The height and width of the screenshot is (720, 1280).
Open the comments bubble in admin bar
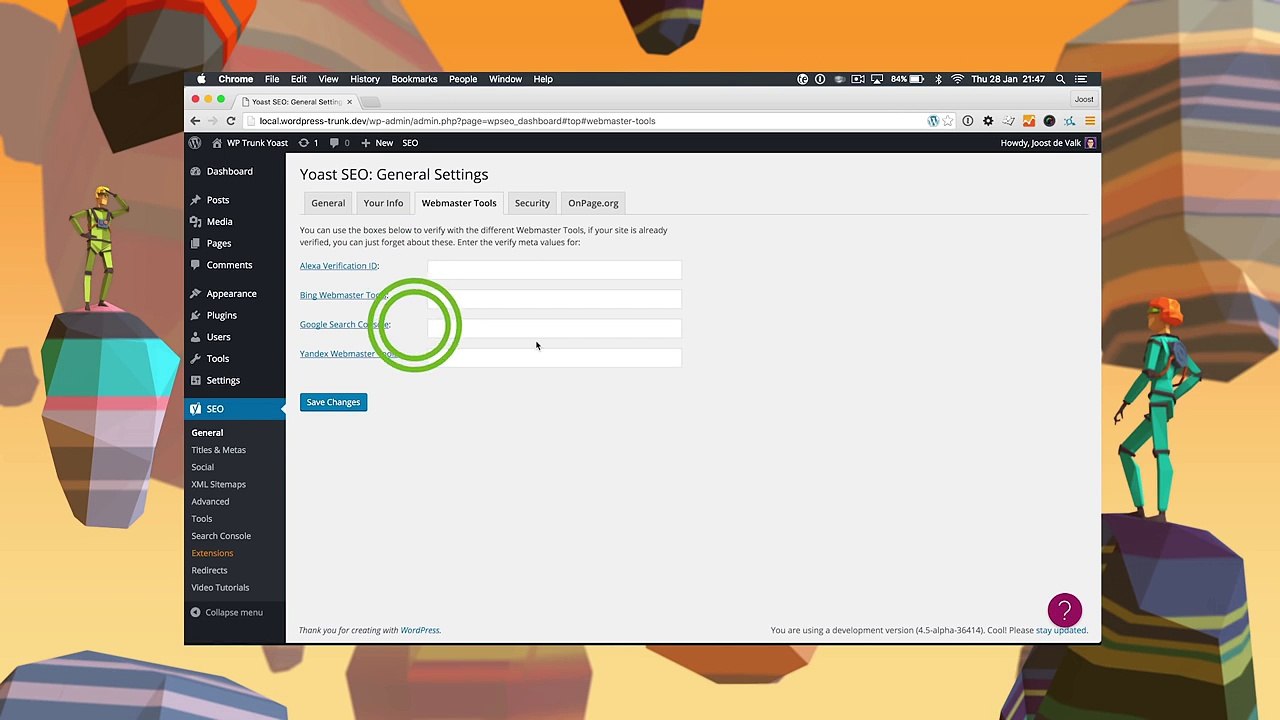point(339,143)
